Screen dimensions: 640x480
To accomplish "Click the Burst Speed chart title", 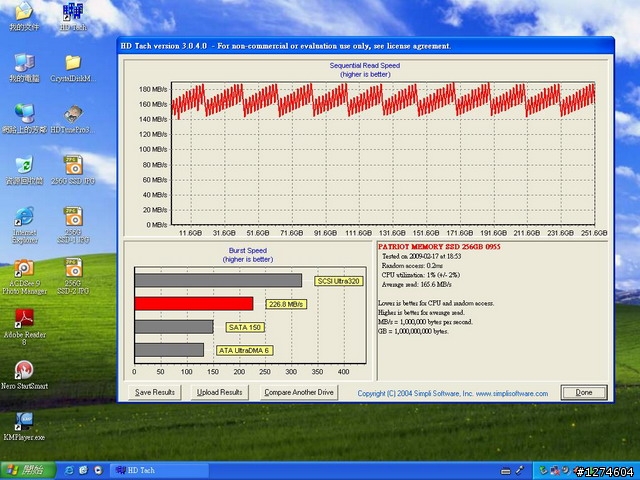I will point(248,251).
